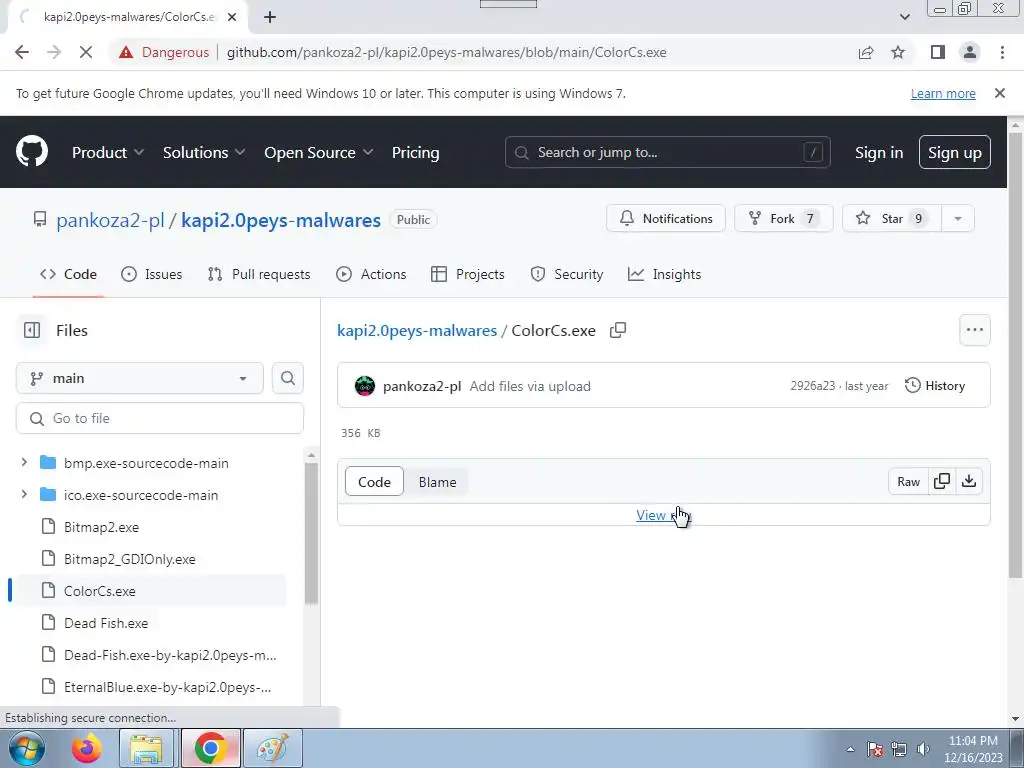The image size is (1024, 768).
Task: Open the Projects tab
Action: pos(468,274)
